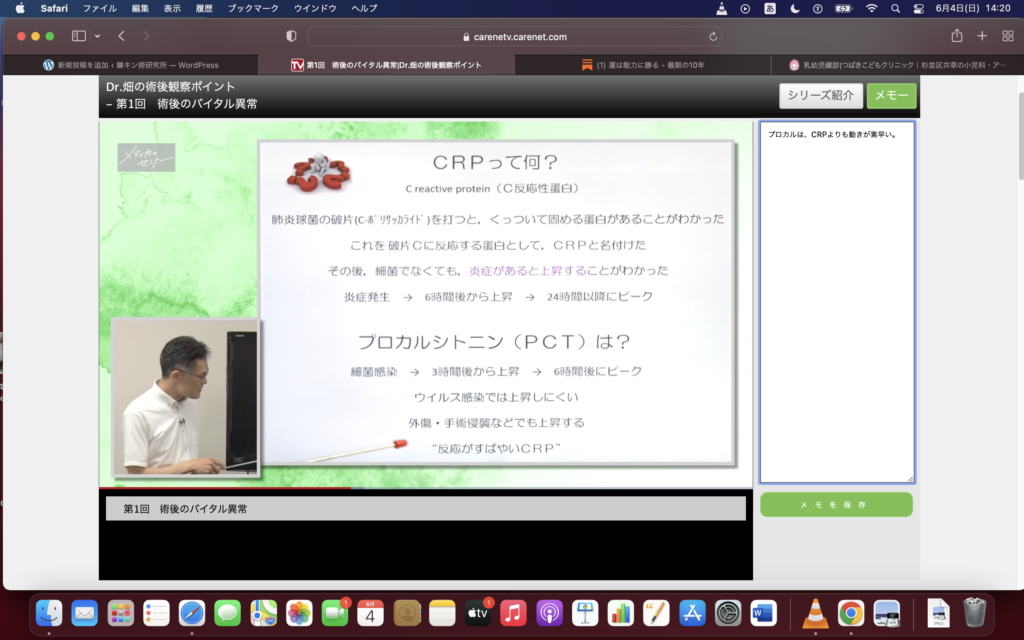
Task: Open VLC from the Dock
Action: pyautogui.click(x=816, y=612)
